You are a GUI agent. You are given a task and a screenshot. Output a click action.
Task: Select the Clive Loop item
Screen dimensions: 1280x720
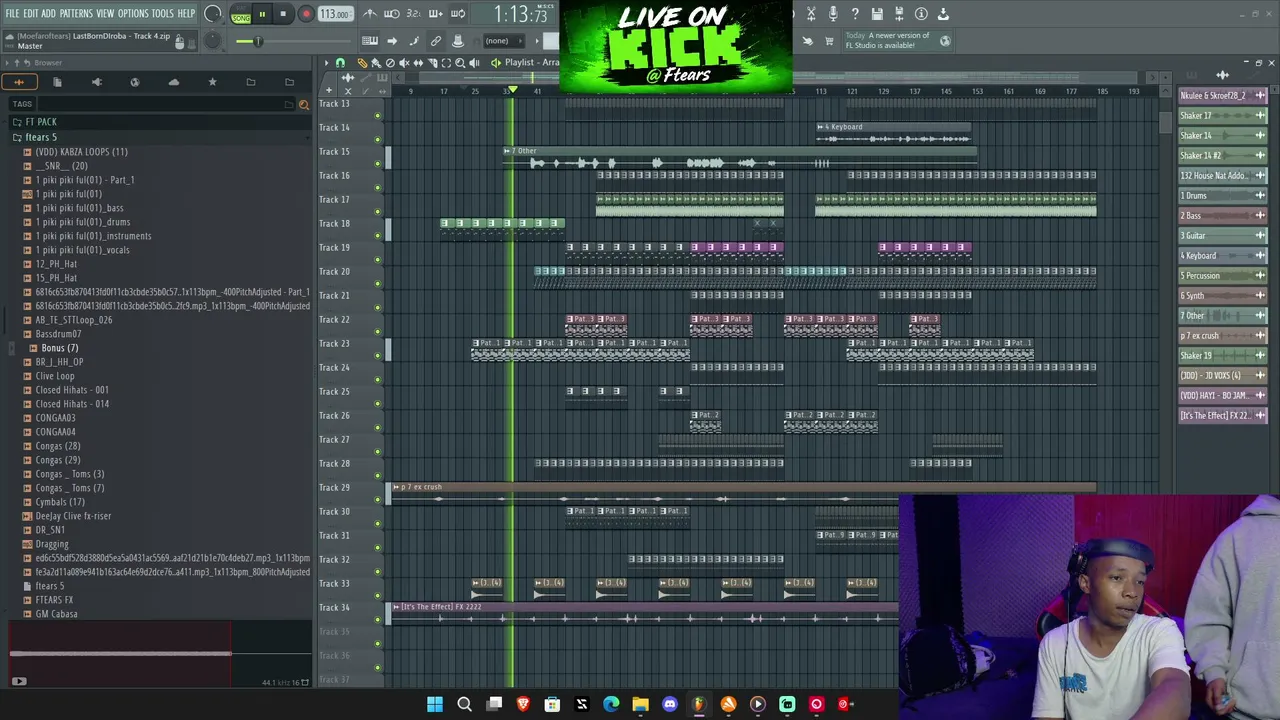(55, 376)
